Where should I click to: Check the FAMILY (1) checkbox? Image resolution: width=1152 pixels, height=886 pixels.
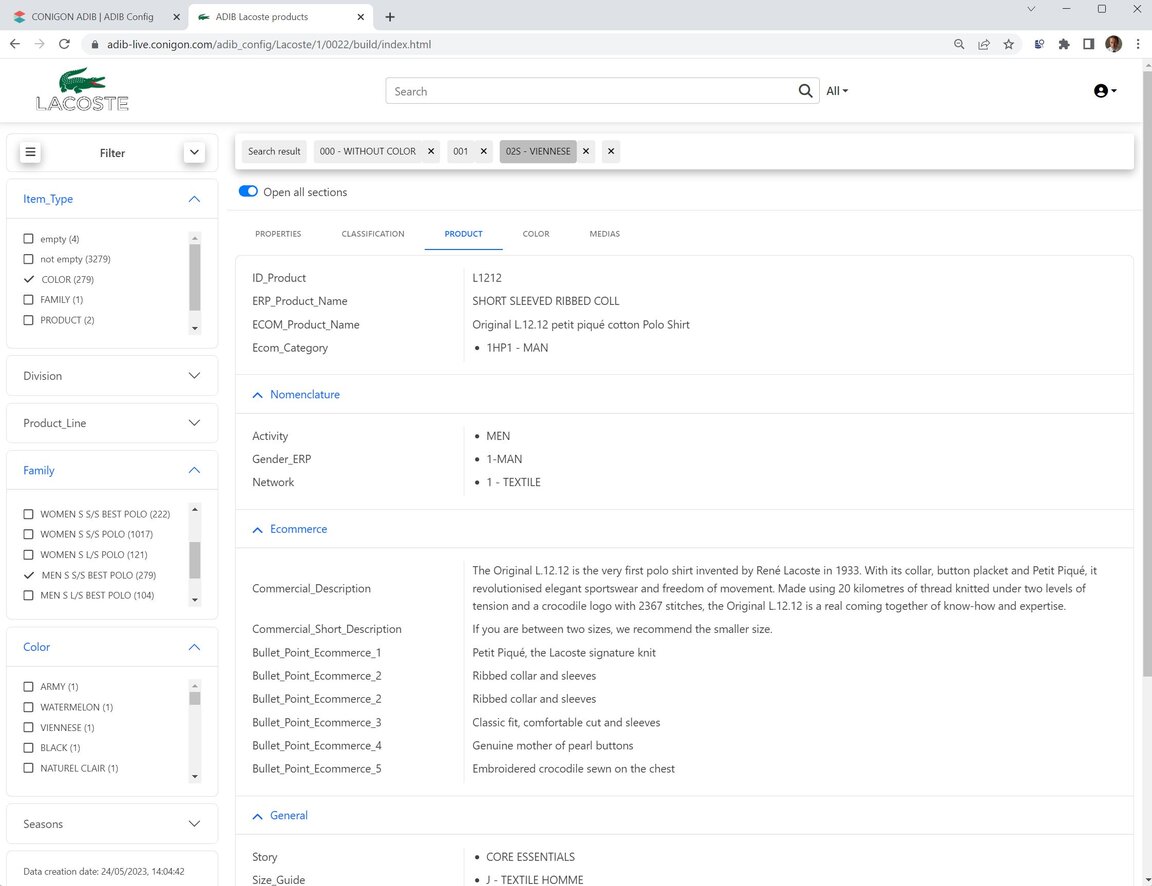click(x=29, y=300)
